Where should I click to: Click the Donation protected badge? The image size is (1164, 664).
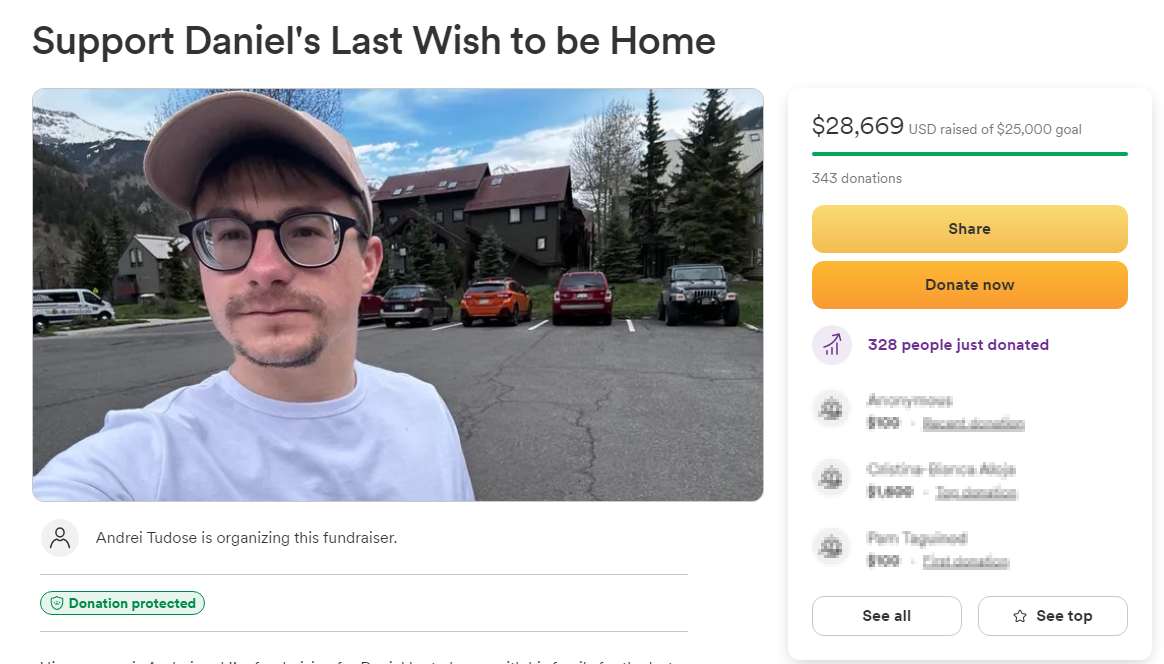click(122, 603)
